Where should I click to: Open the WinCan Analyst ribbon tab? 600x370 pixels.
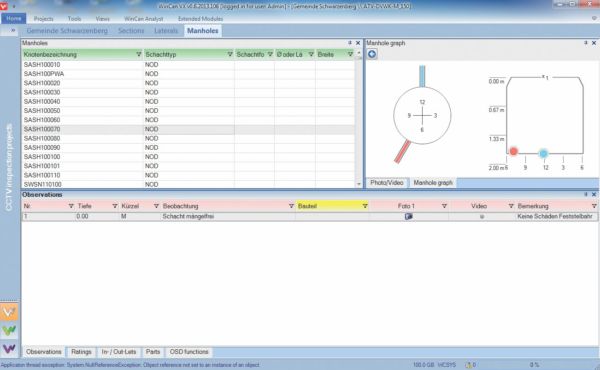pos(143,18)
